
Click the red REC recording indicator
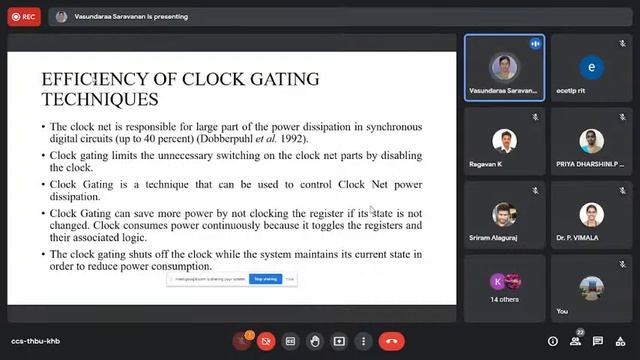pyautogui.click(x=24, y=17)
